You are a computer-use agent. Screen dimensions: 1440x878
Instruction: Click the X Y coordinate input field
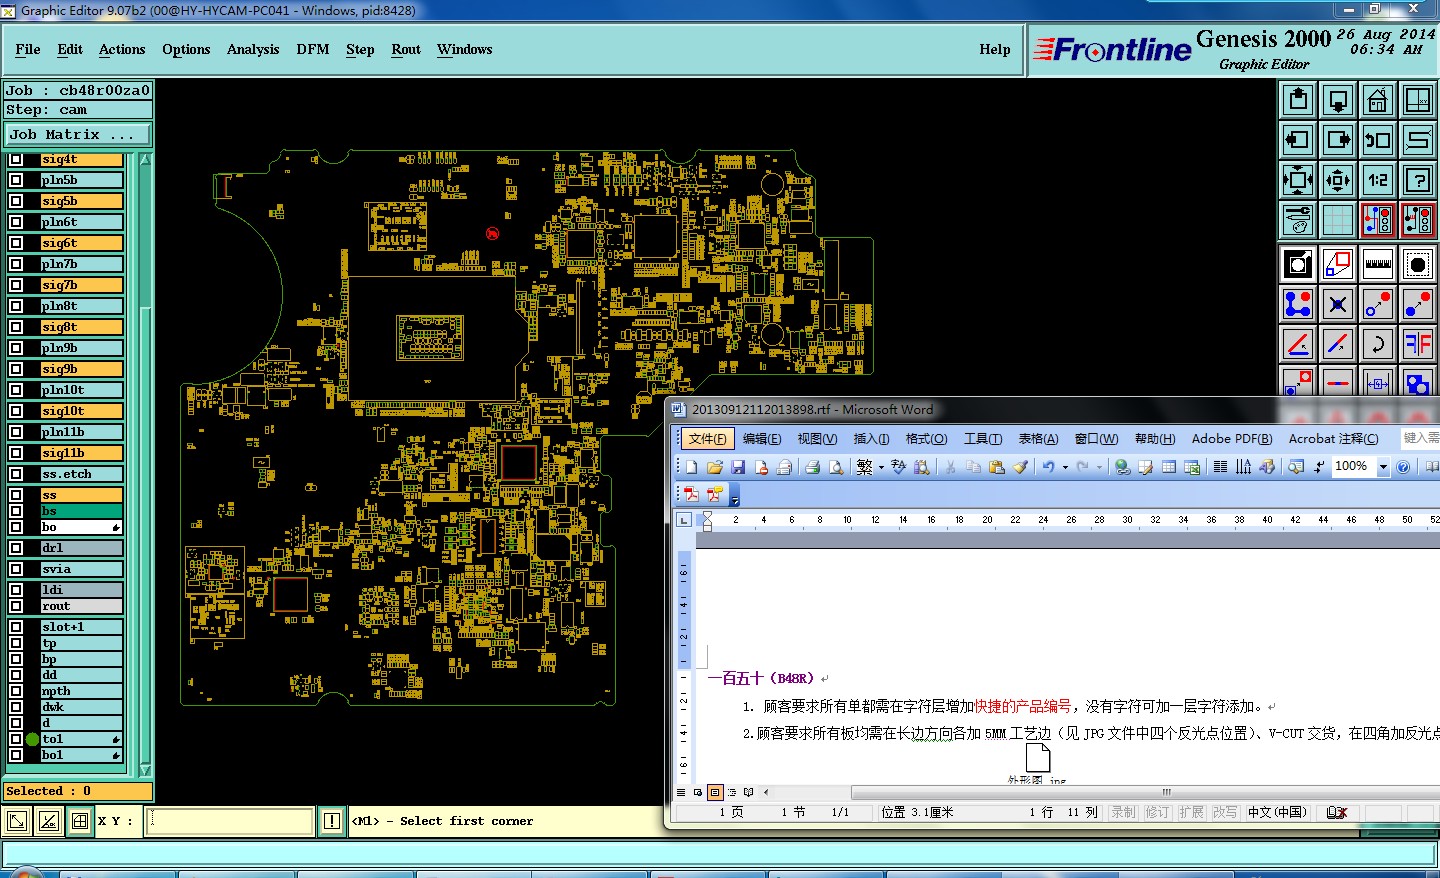(230, 821)
